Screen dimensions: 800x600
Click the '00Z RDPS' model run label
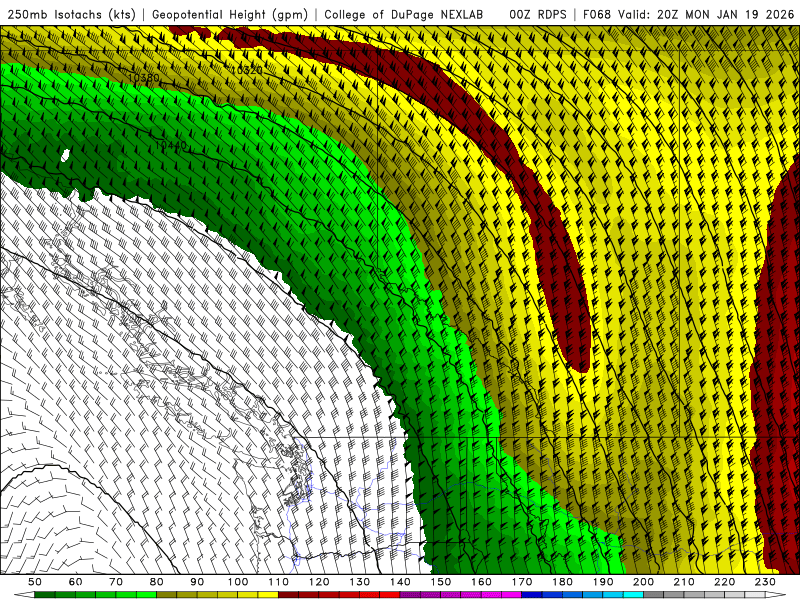(537, 14)
